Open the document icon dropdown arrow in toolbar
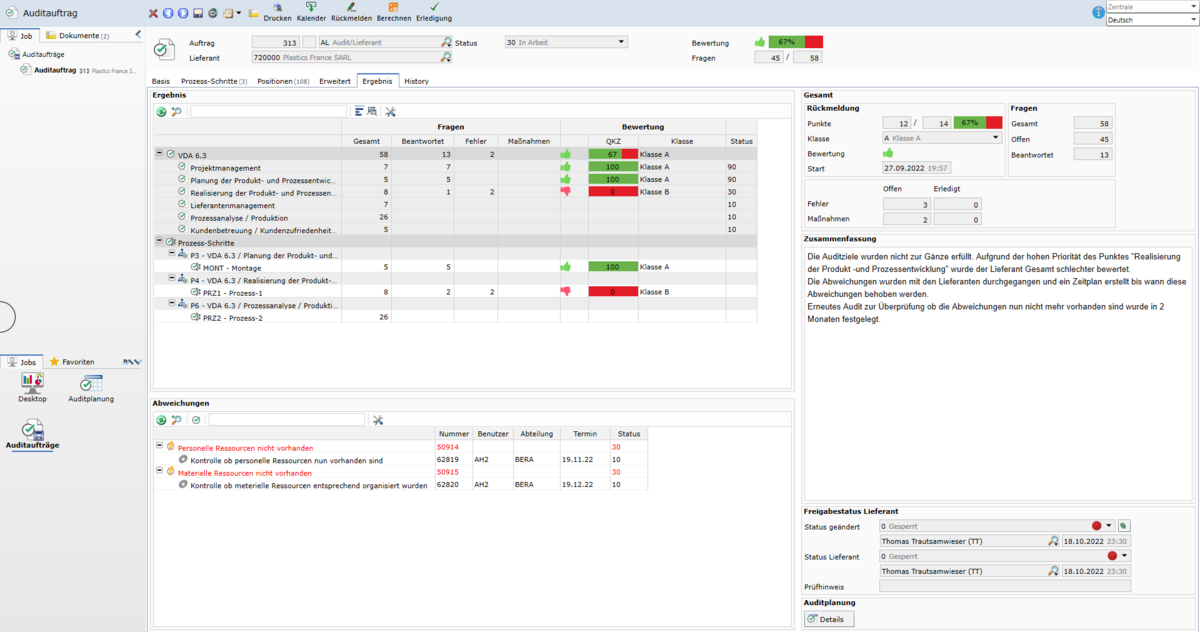 point(240,13)
